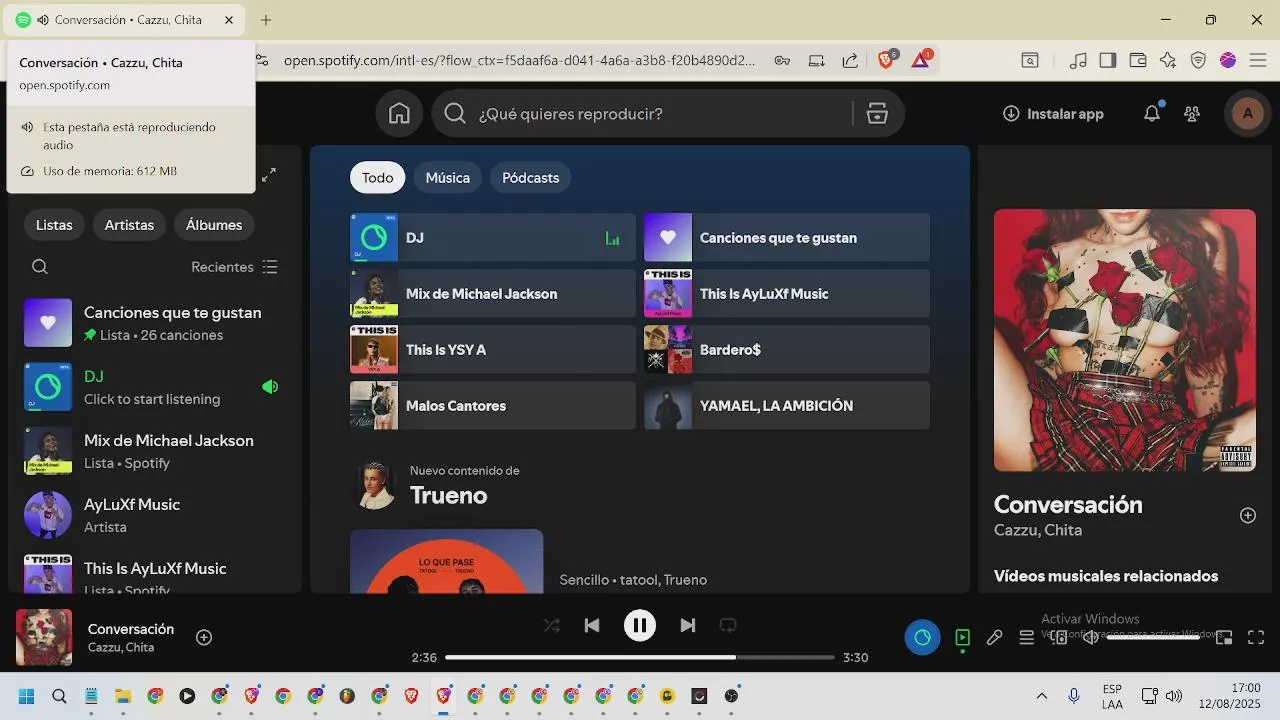Add Conversación to Liked Songs in player bar
Screen dimensions: 1280x720
tap(204, 637)
